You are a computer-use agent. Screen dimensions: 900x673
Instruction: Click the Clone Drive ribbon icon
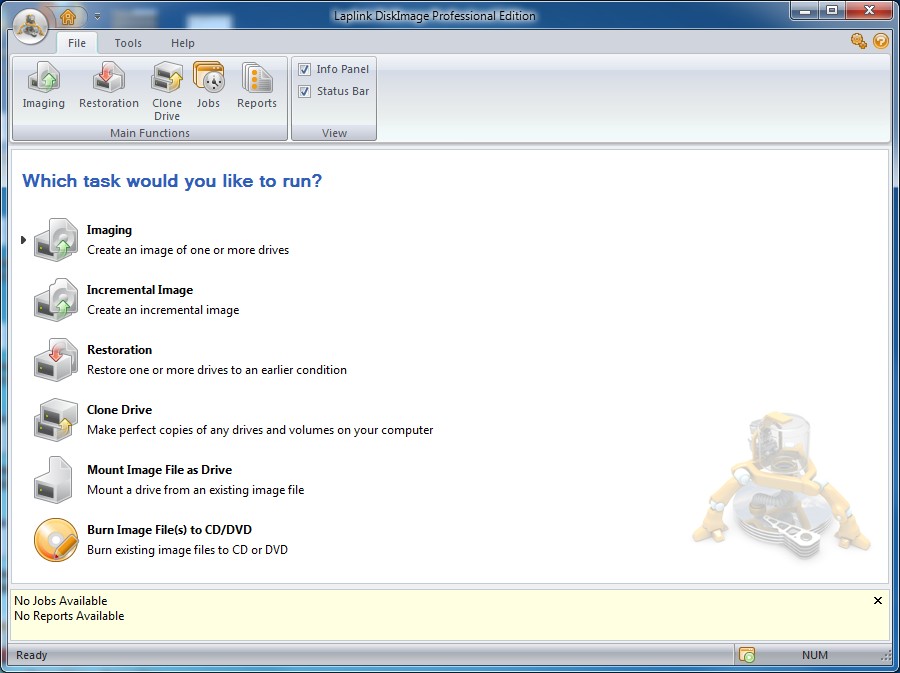tap(167, 78)
